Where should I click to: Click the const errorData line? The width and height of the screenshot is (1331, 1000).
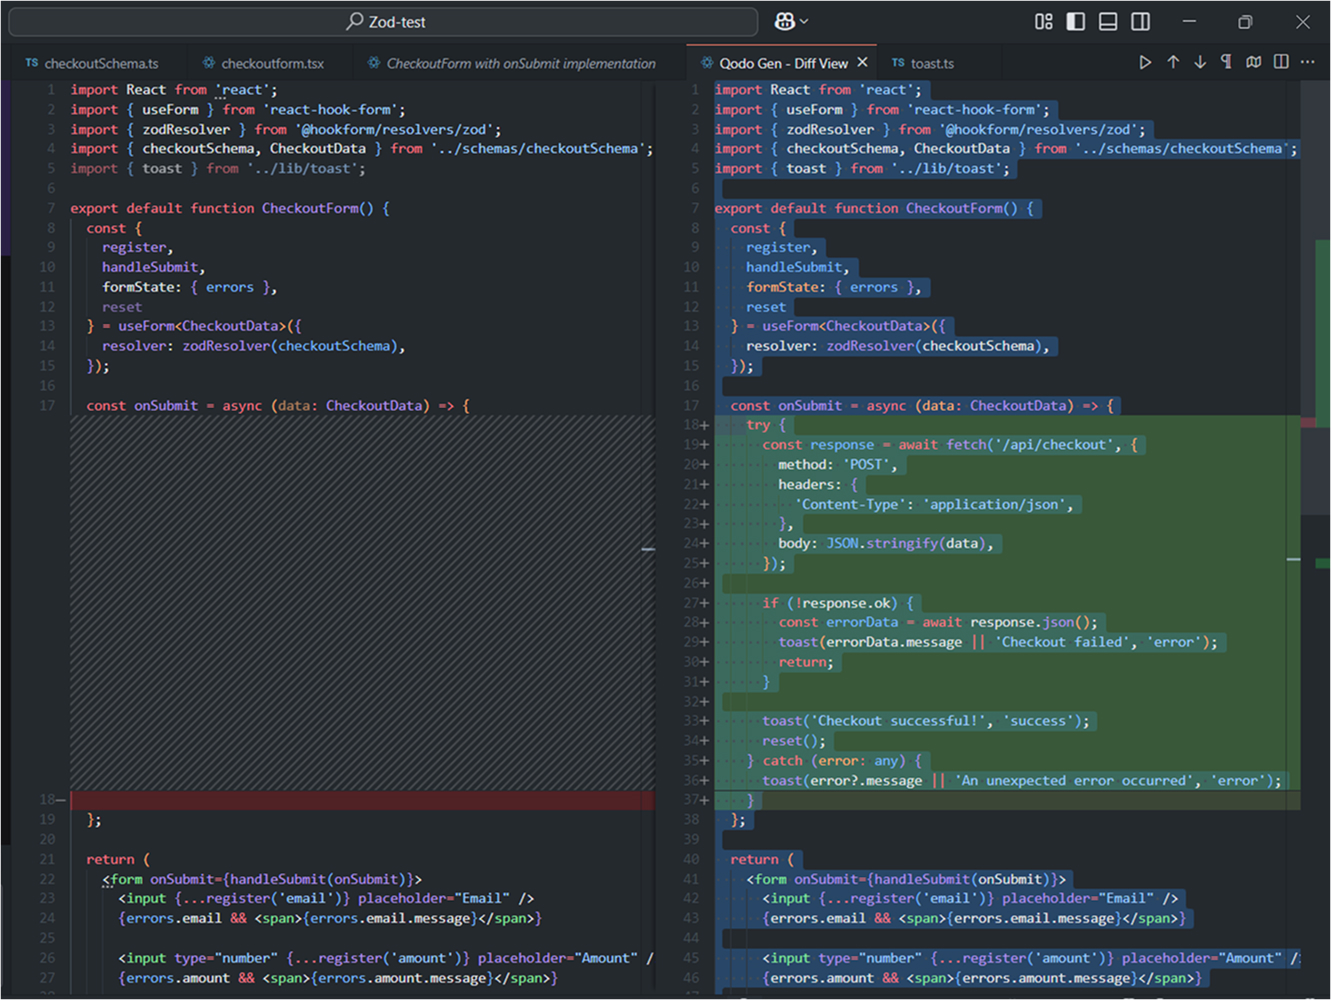(938, 623)
